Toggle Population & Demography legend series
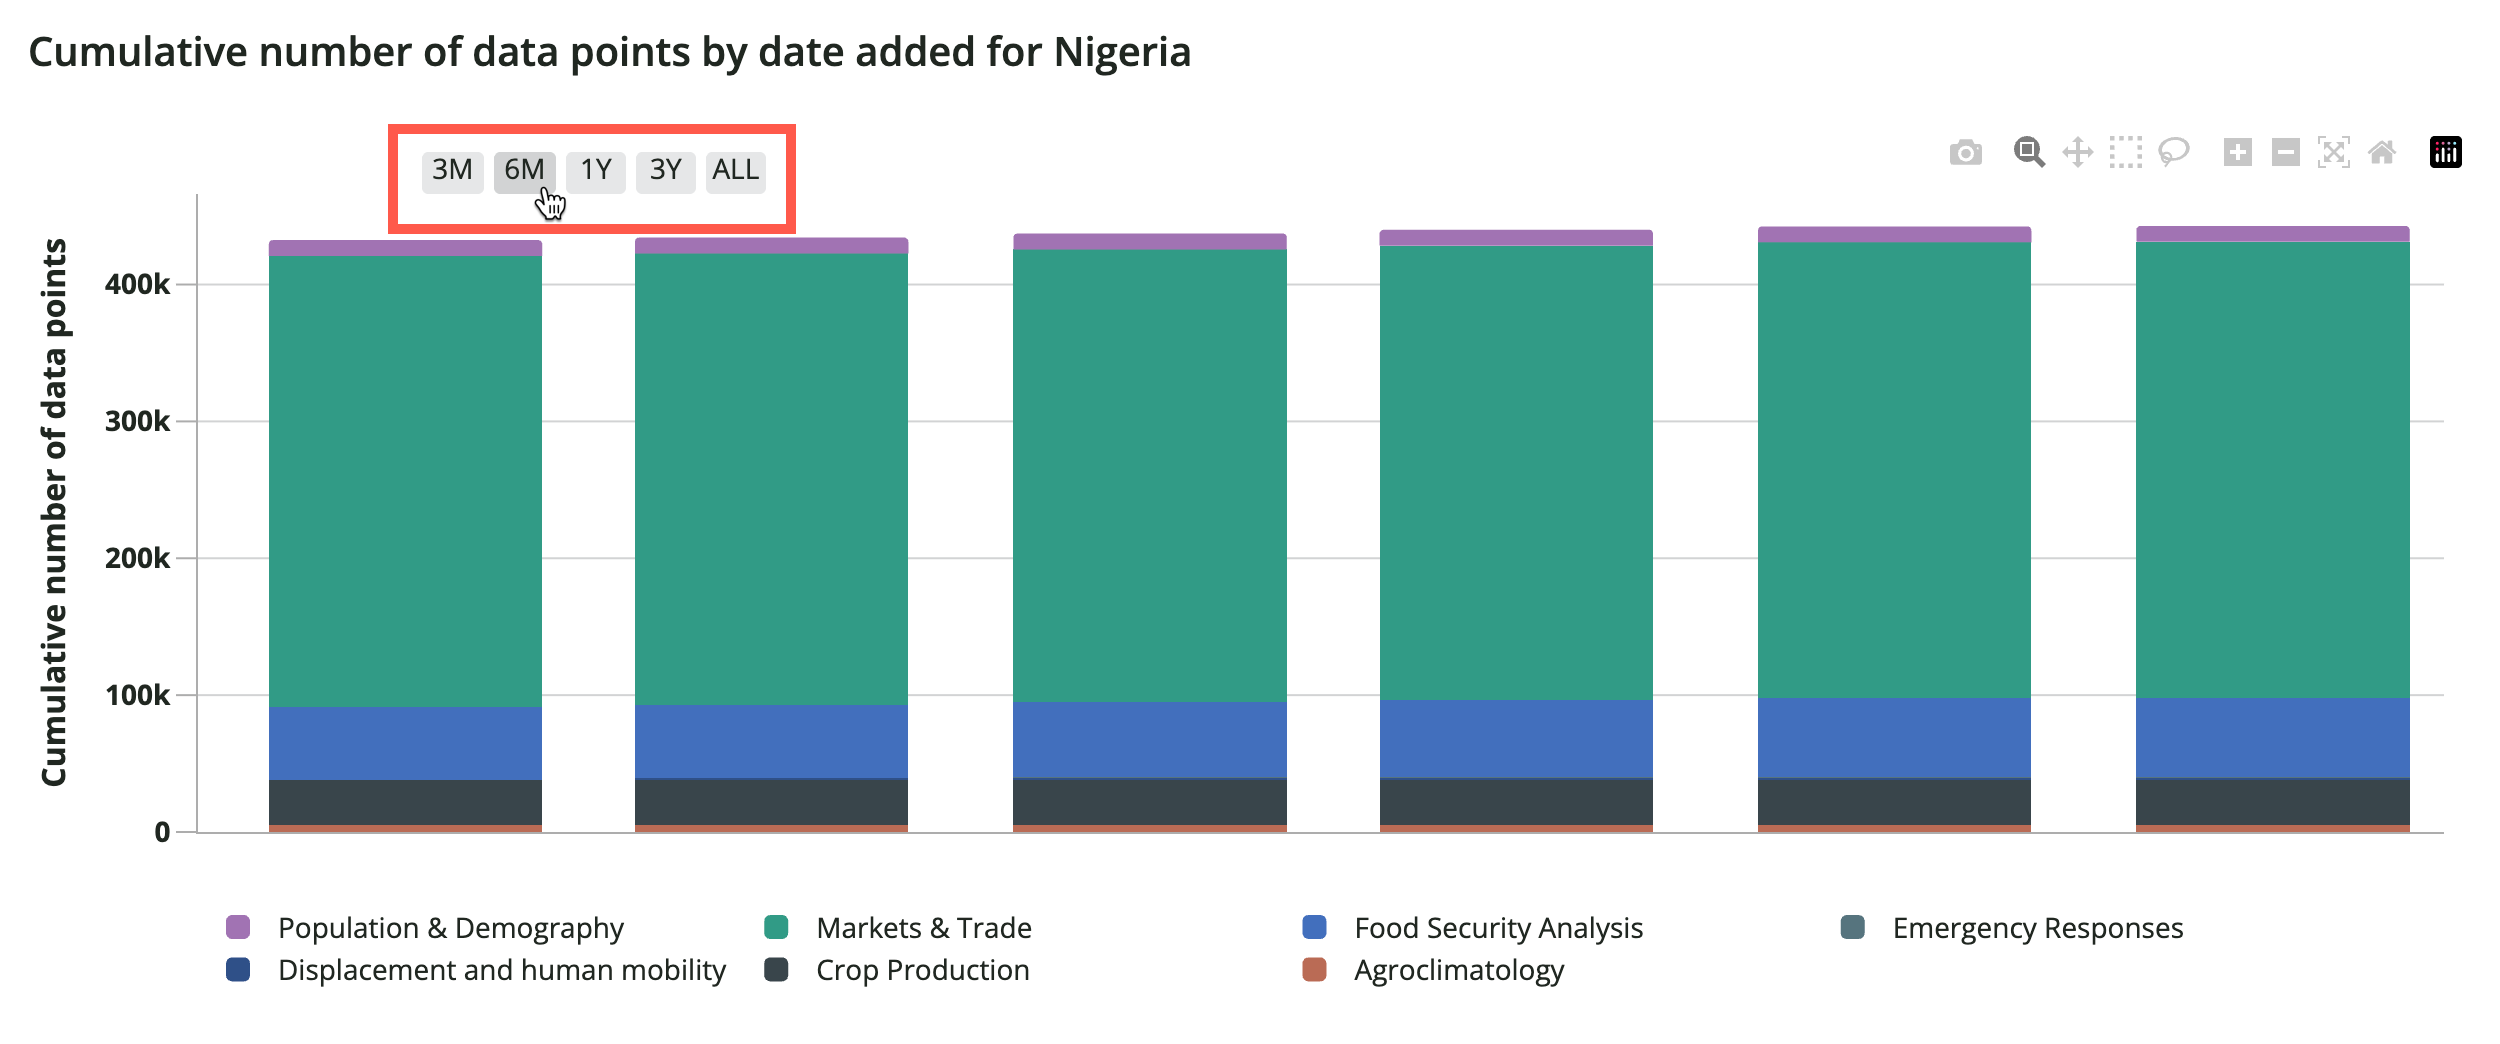The image size is (2500, 1044). click(450, 928)
